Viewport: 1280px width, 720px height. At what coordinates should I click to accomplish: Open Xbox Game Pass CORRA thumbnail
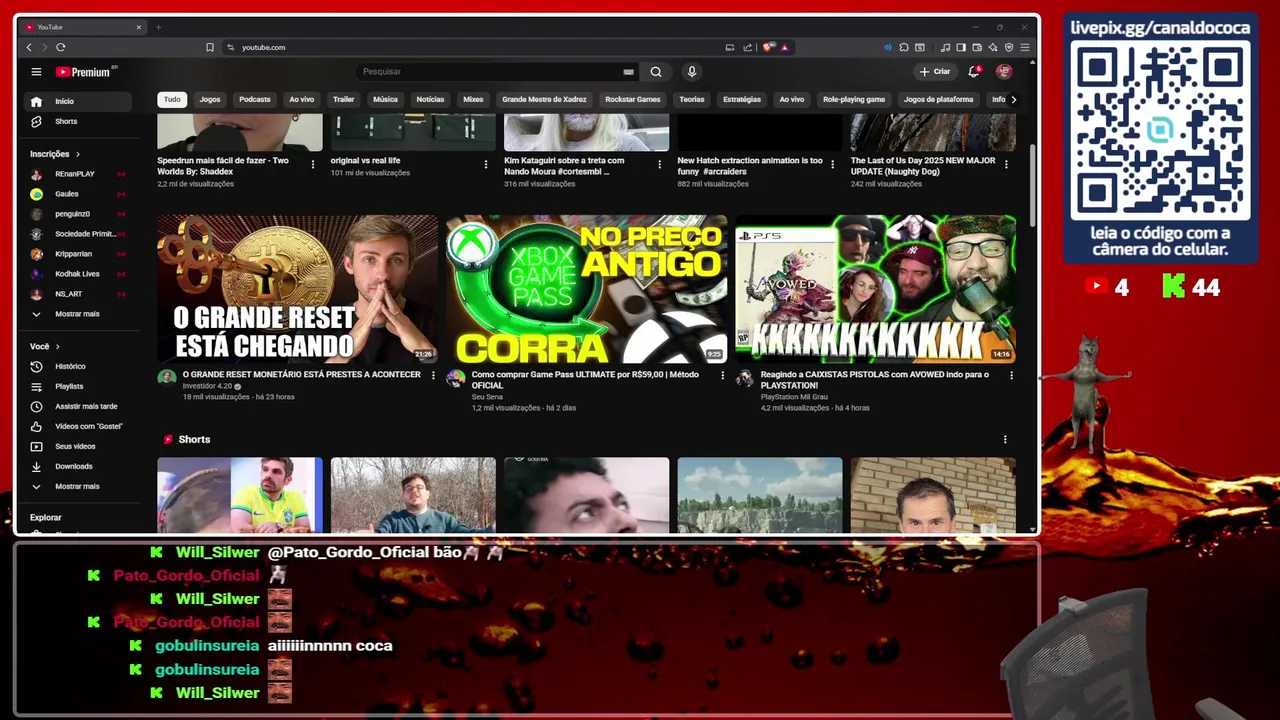coord(587,289)
